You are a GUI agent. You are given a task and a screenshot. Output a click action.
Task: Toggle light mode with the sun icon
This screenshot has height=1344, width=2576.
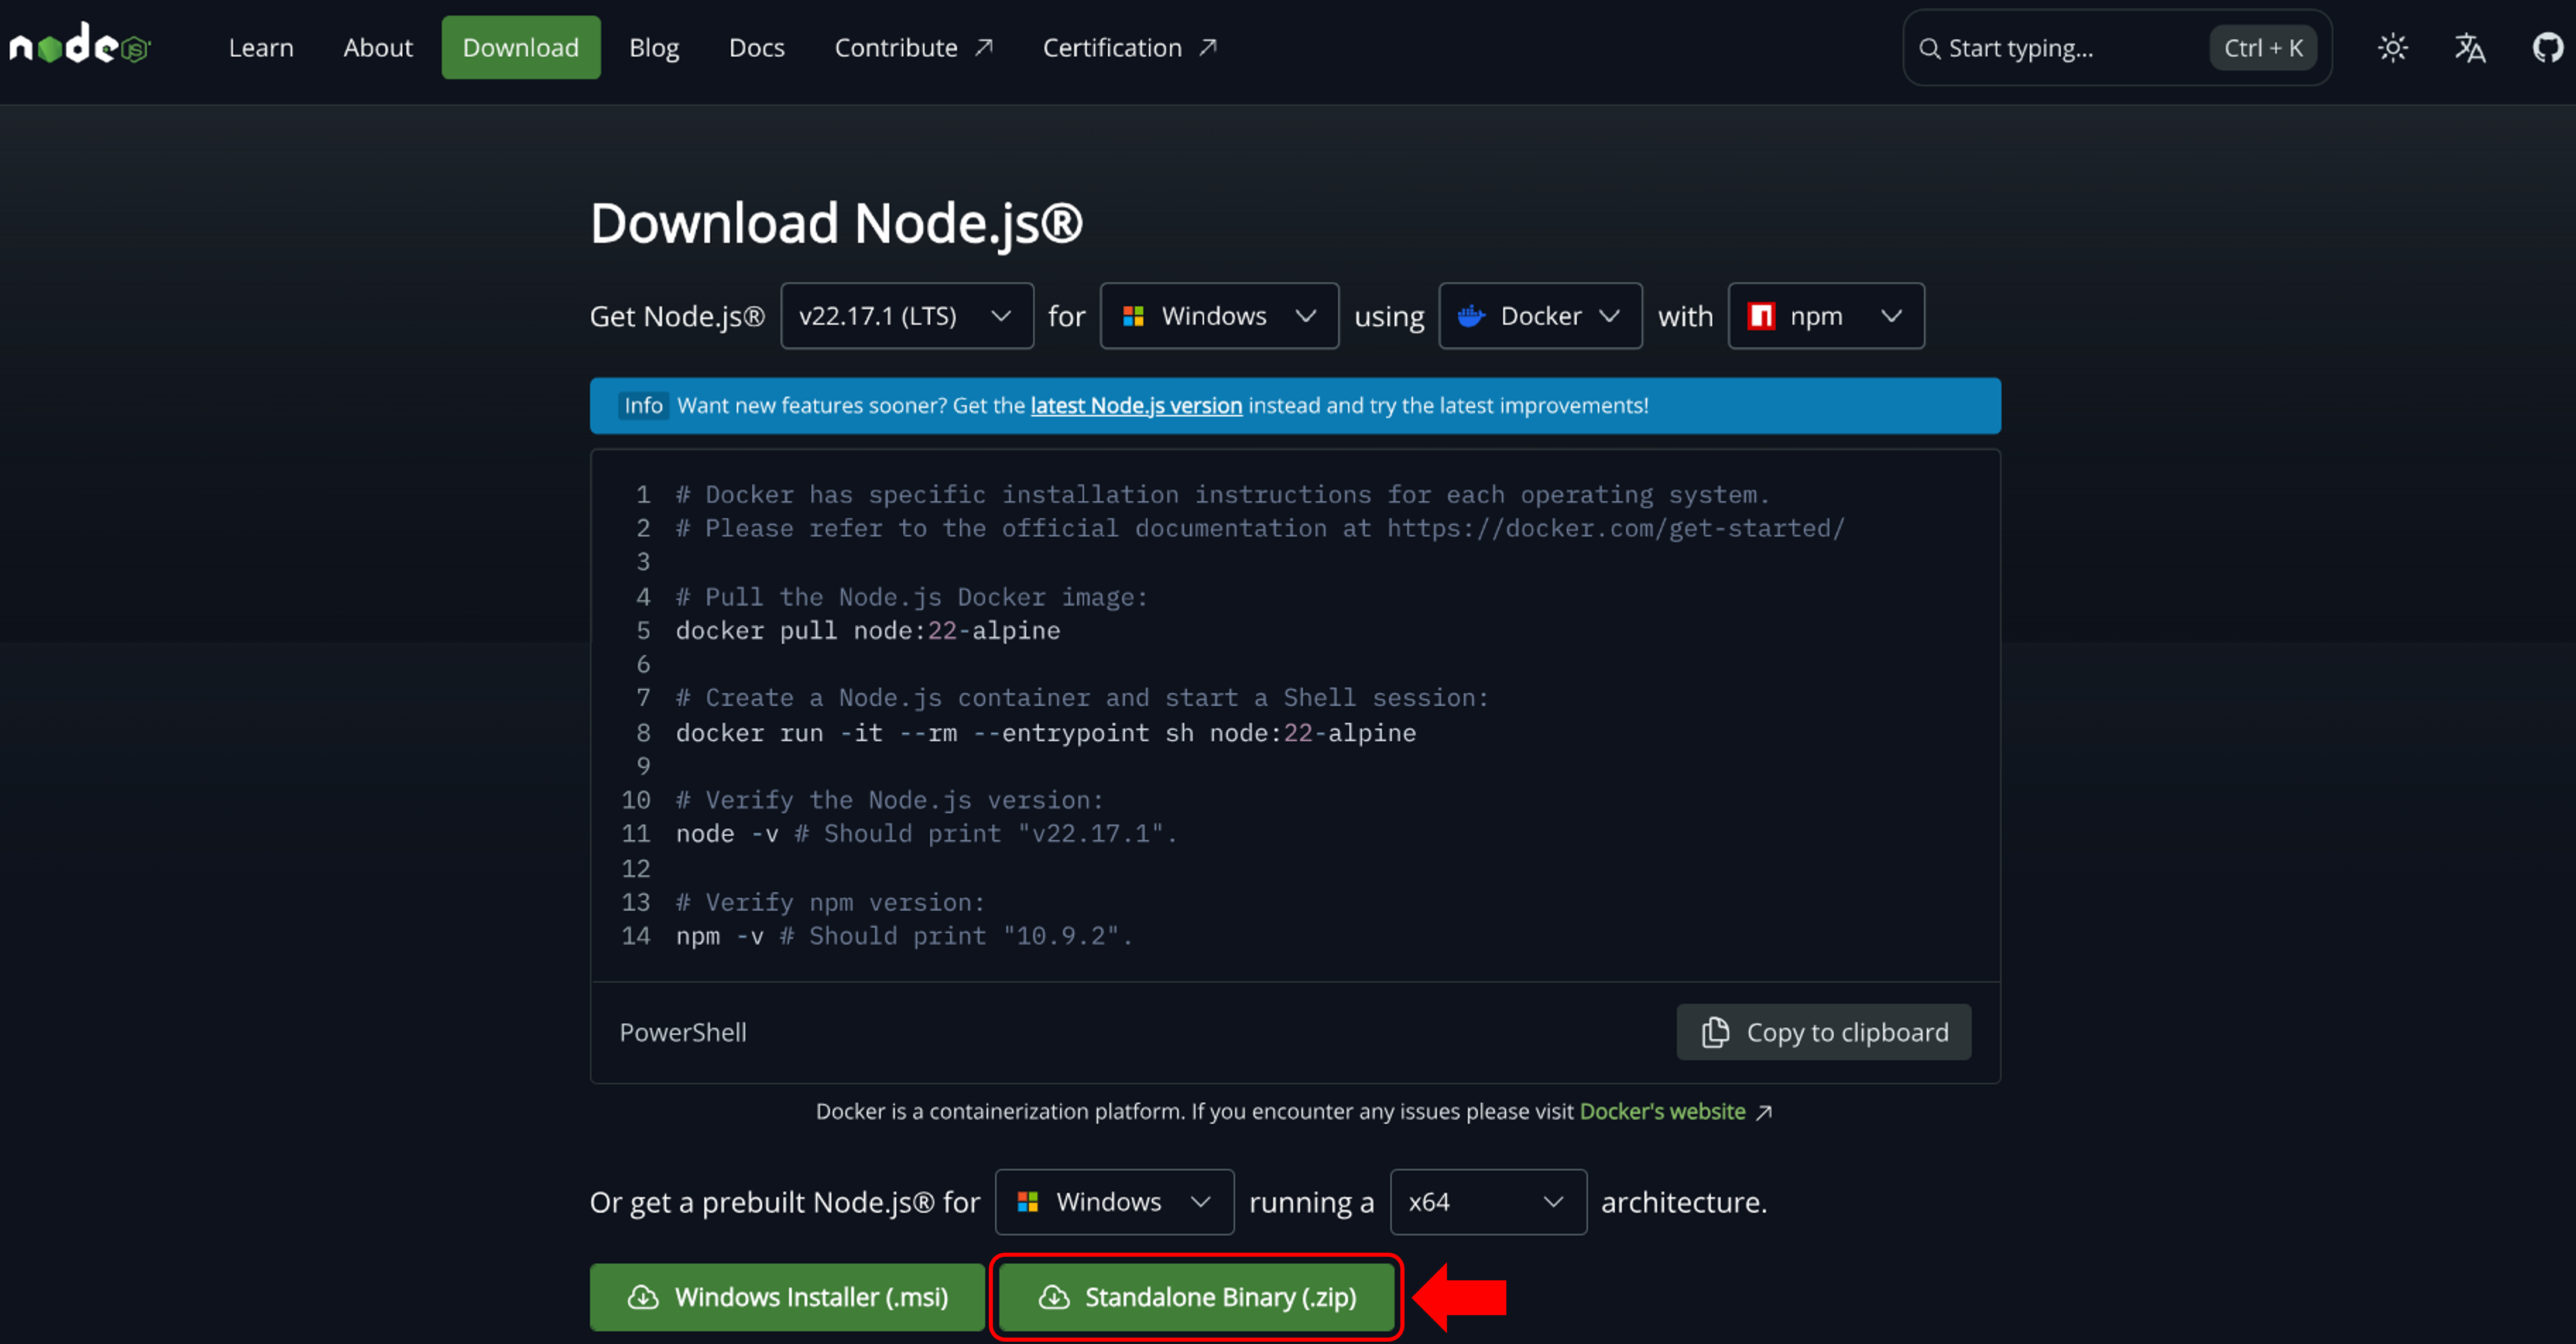point(2392,47)
